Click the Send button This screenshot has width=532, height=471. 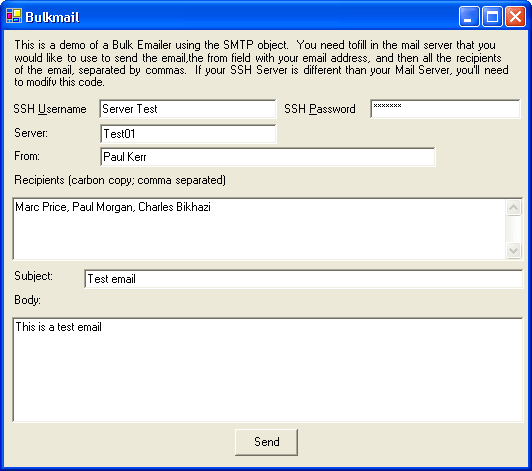point(266,442)
